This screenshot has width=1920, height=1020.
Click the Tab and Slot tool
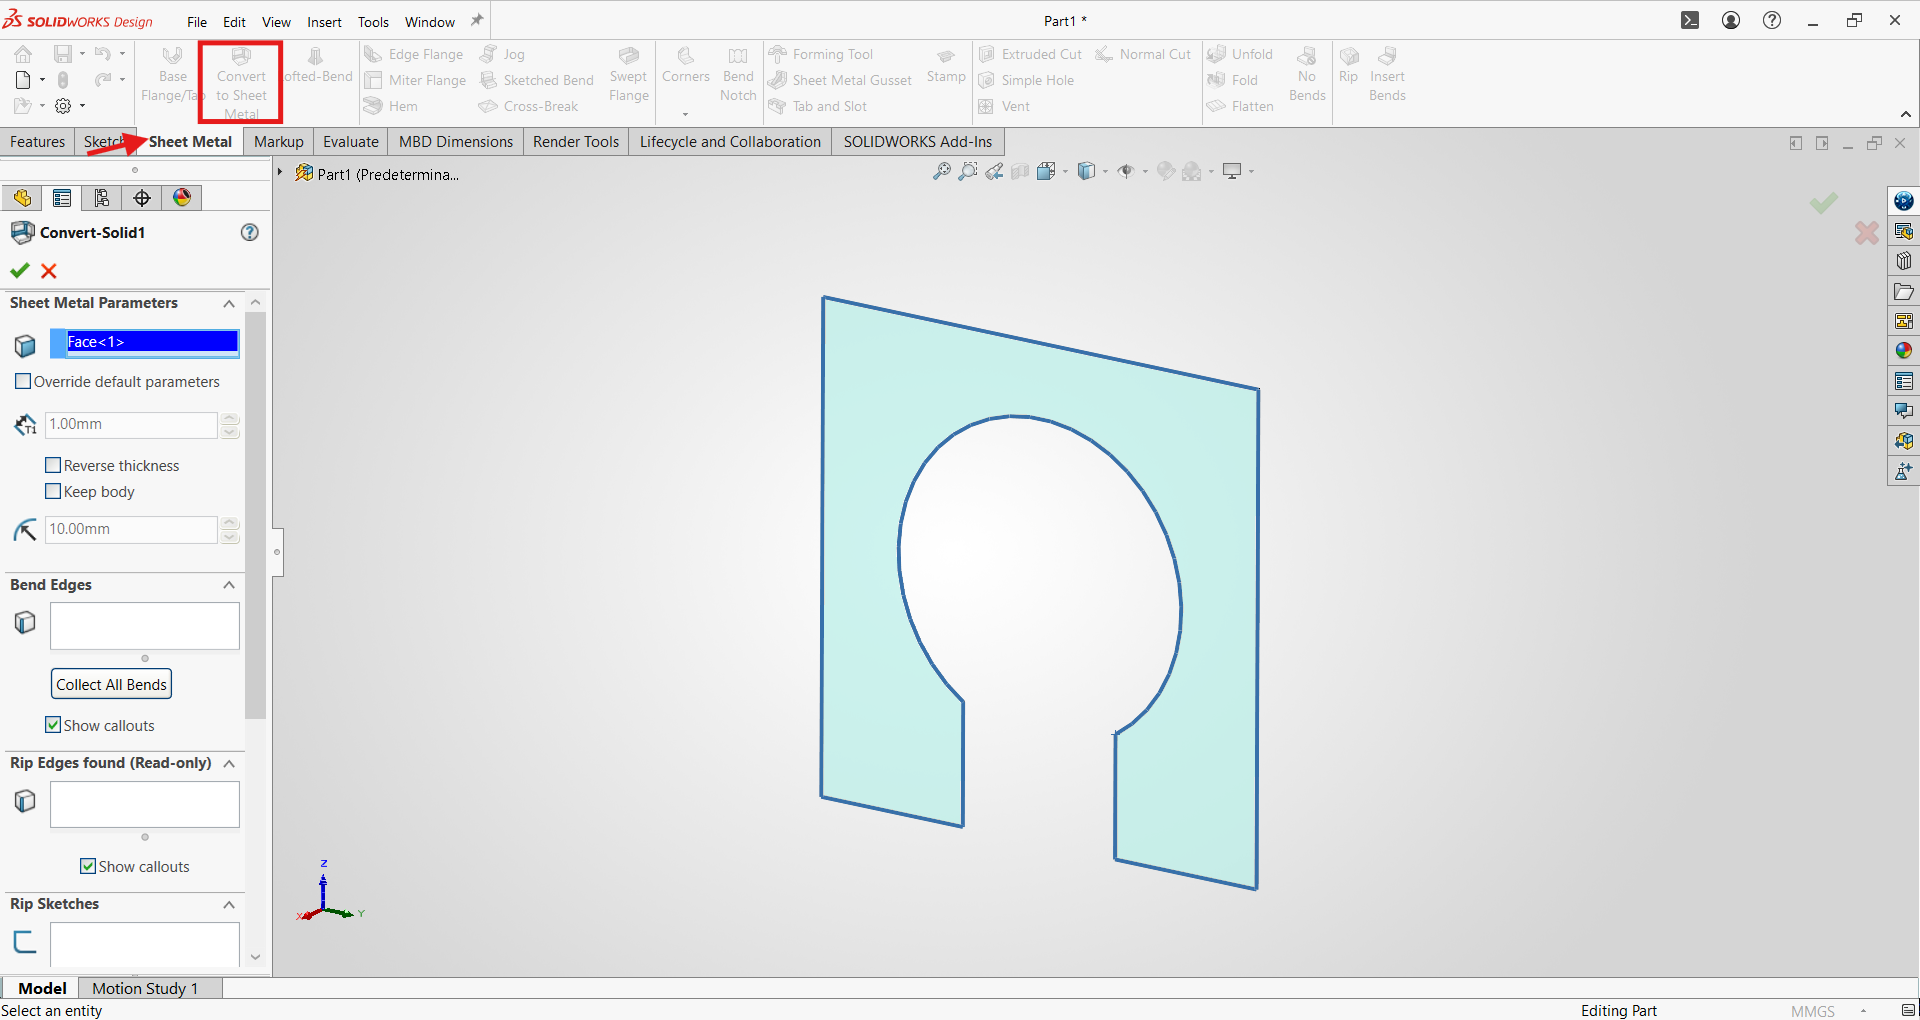click(818, 106)
